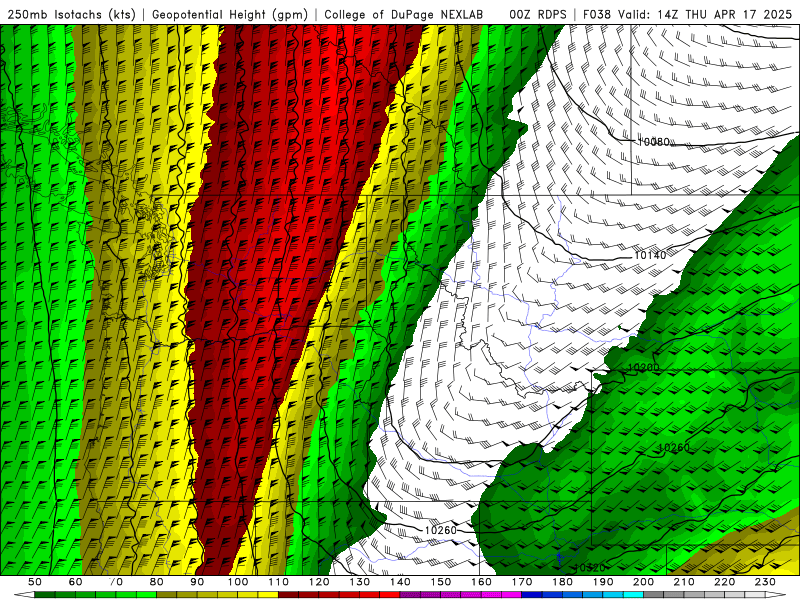Select the bright yellow swatch ending at 110
Screen dimensions: 800x600
(268, 595)
